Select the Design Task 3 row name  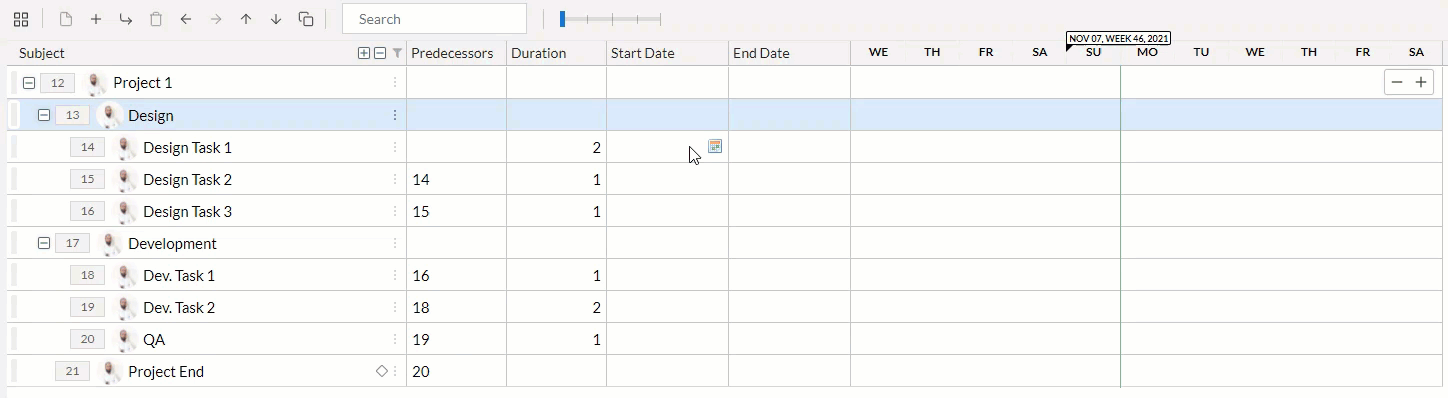pyautogui.click(x=187, y=211)
